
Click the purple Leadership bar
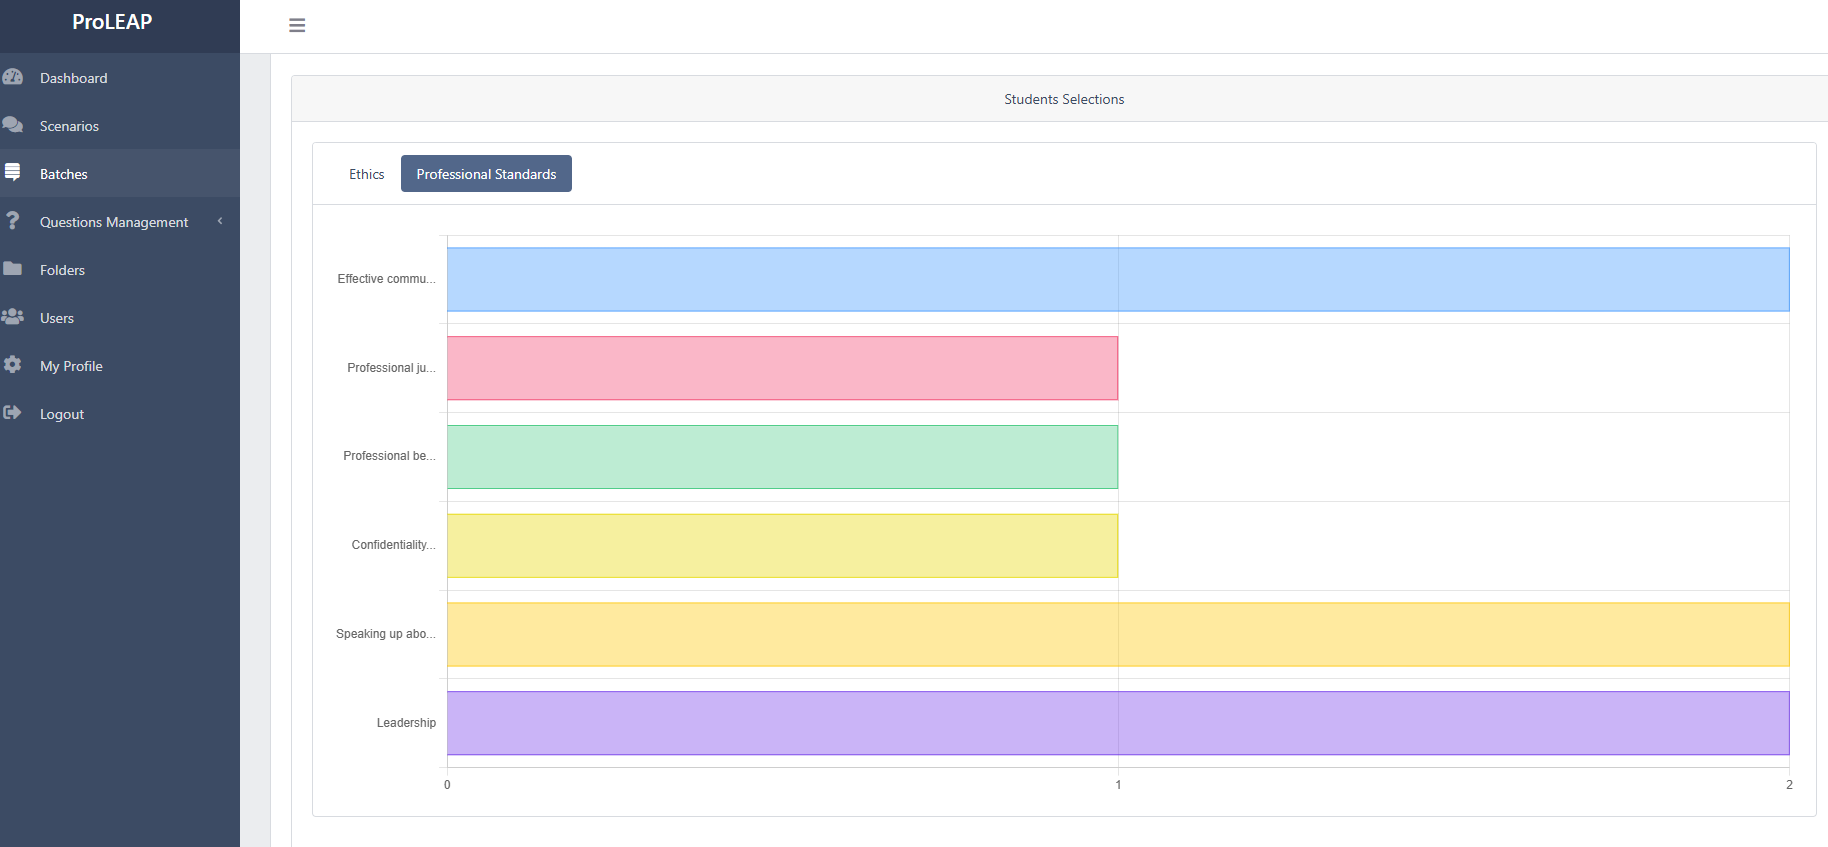pos(1118,723)
